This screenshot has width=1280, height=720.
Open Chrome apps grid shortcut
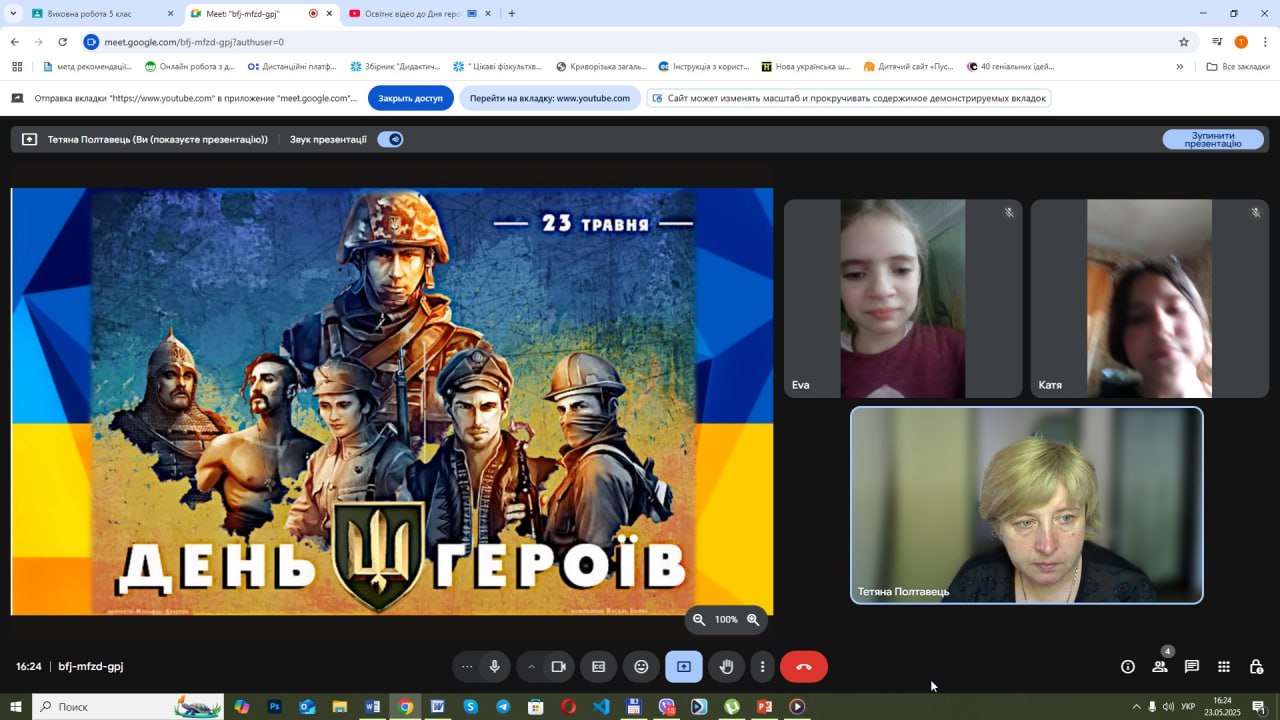(x=17, y=67)
